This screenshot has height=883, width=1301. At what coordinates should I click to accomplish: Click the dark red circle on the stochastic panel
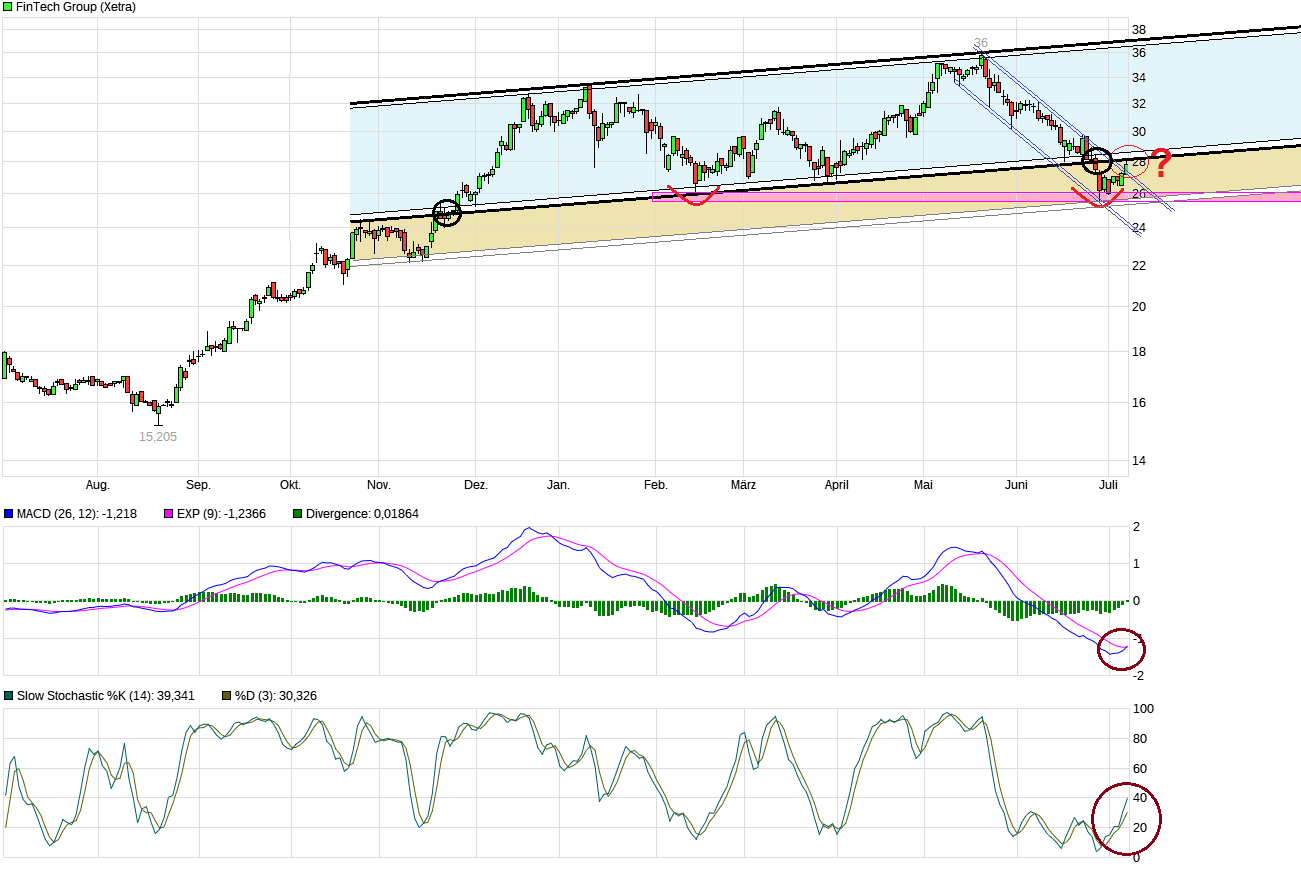(1127, 819)
